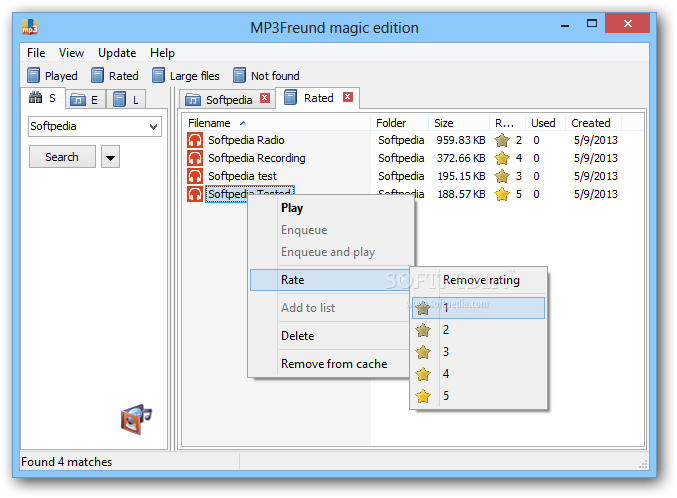This screenshot has height=498, width=677.
Task: Click the Created date of Softpedia Radio
Action: pos(595,140)
